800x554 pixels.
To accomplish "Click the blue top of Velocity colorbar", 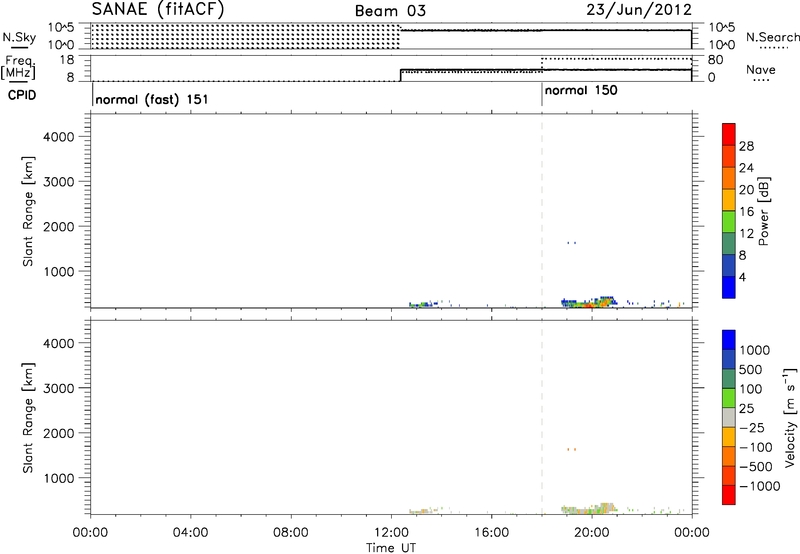I will [x=729, y=340].
